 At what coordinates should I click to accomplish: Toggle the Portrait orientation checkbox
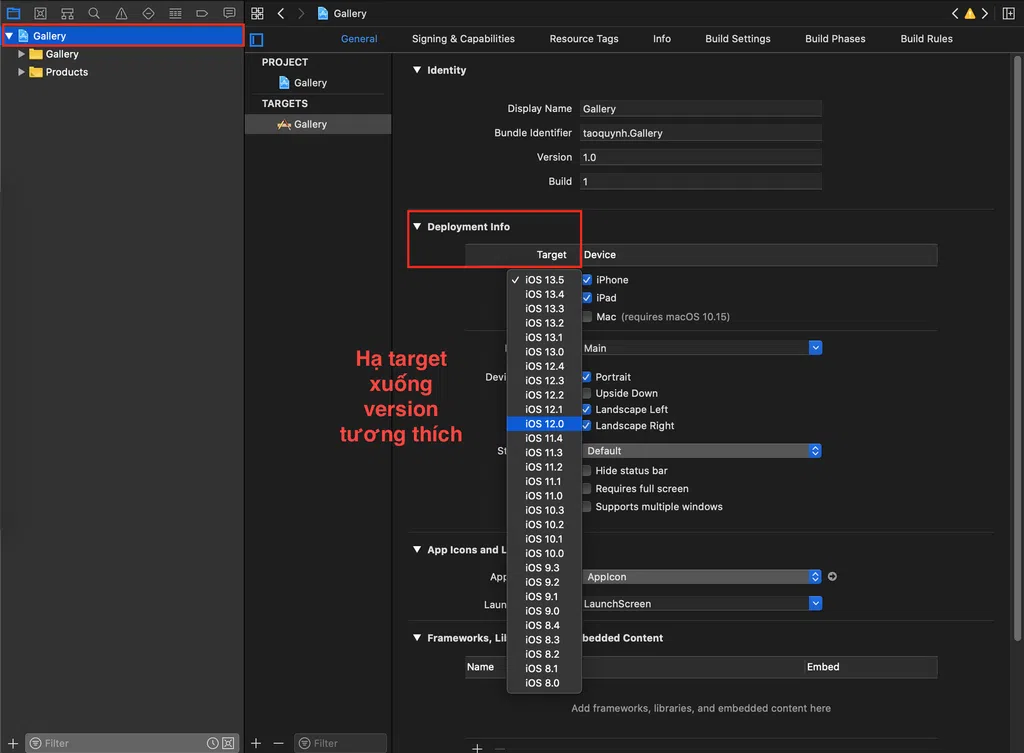point(586,377)
